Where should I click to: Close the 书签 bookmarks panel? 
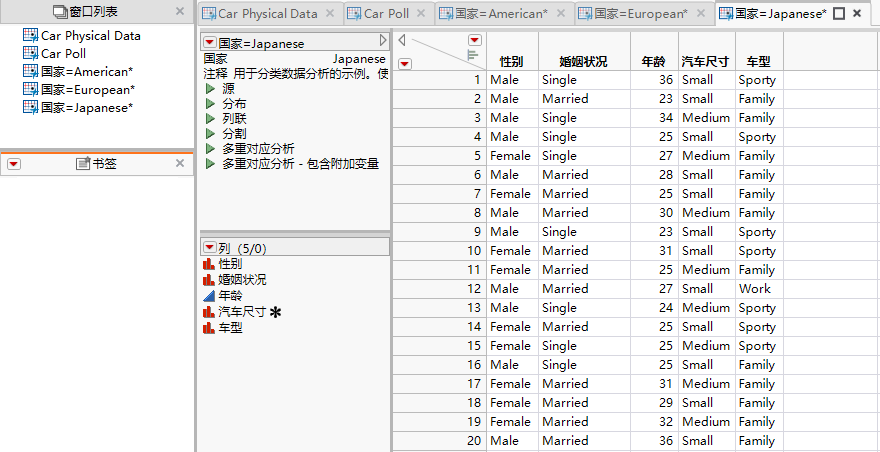click(180, 163)
